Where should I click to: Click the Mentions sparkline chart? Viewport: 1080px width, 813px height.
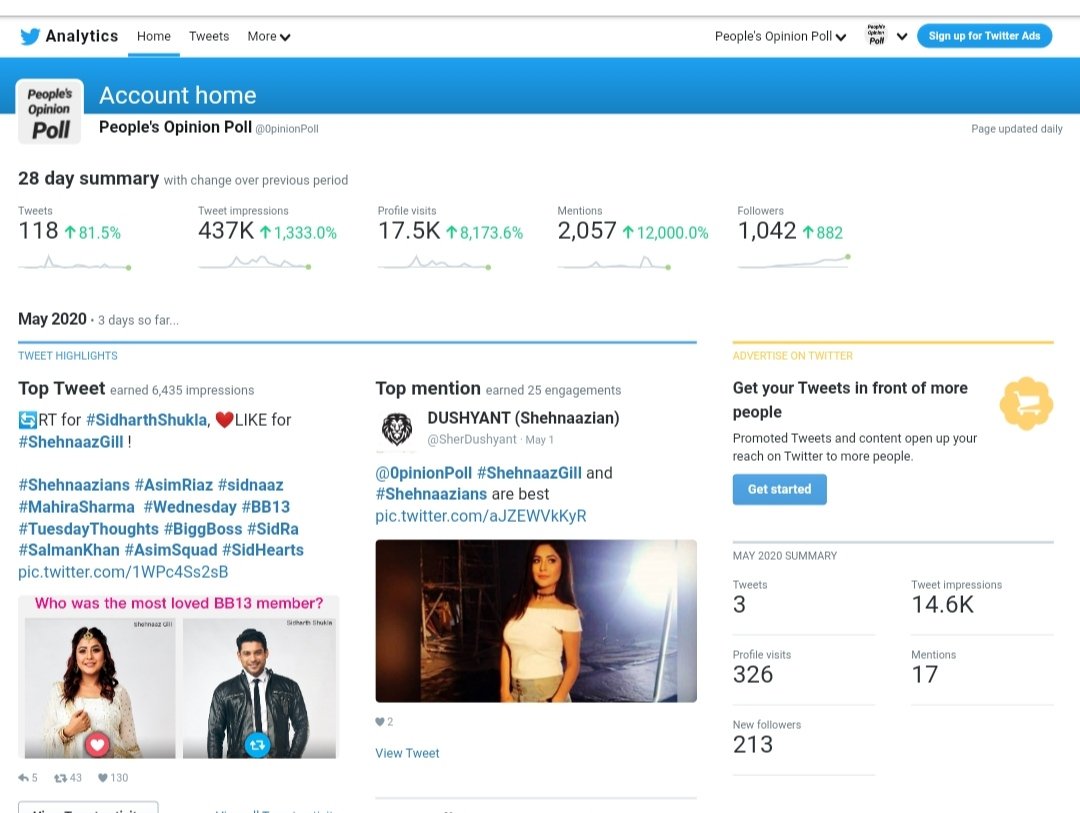point(614,263)
